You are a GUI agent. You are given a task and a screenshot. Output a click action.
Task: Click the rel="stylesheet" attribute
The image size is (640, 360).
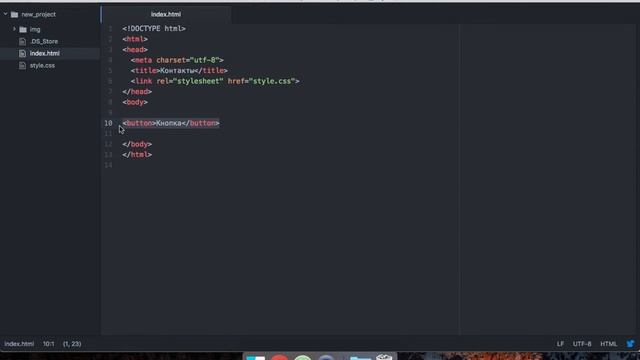(190, 81)
